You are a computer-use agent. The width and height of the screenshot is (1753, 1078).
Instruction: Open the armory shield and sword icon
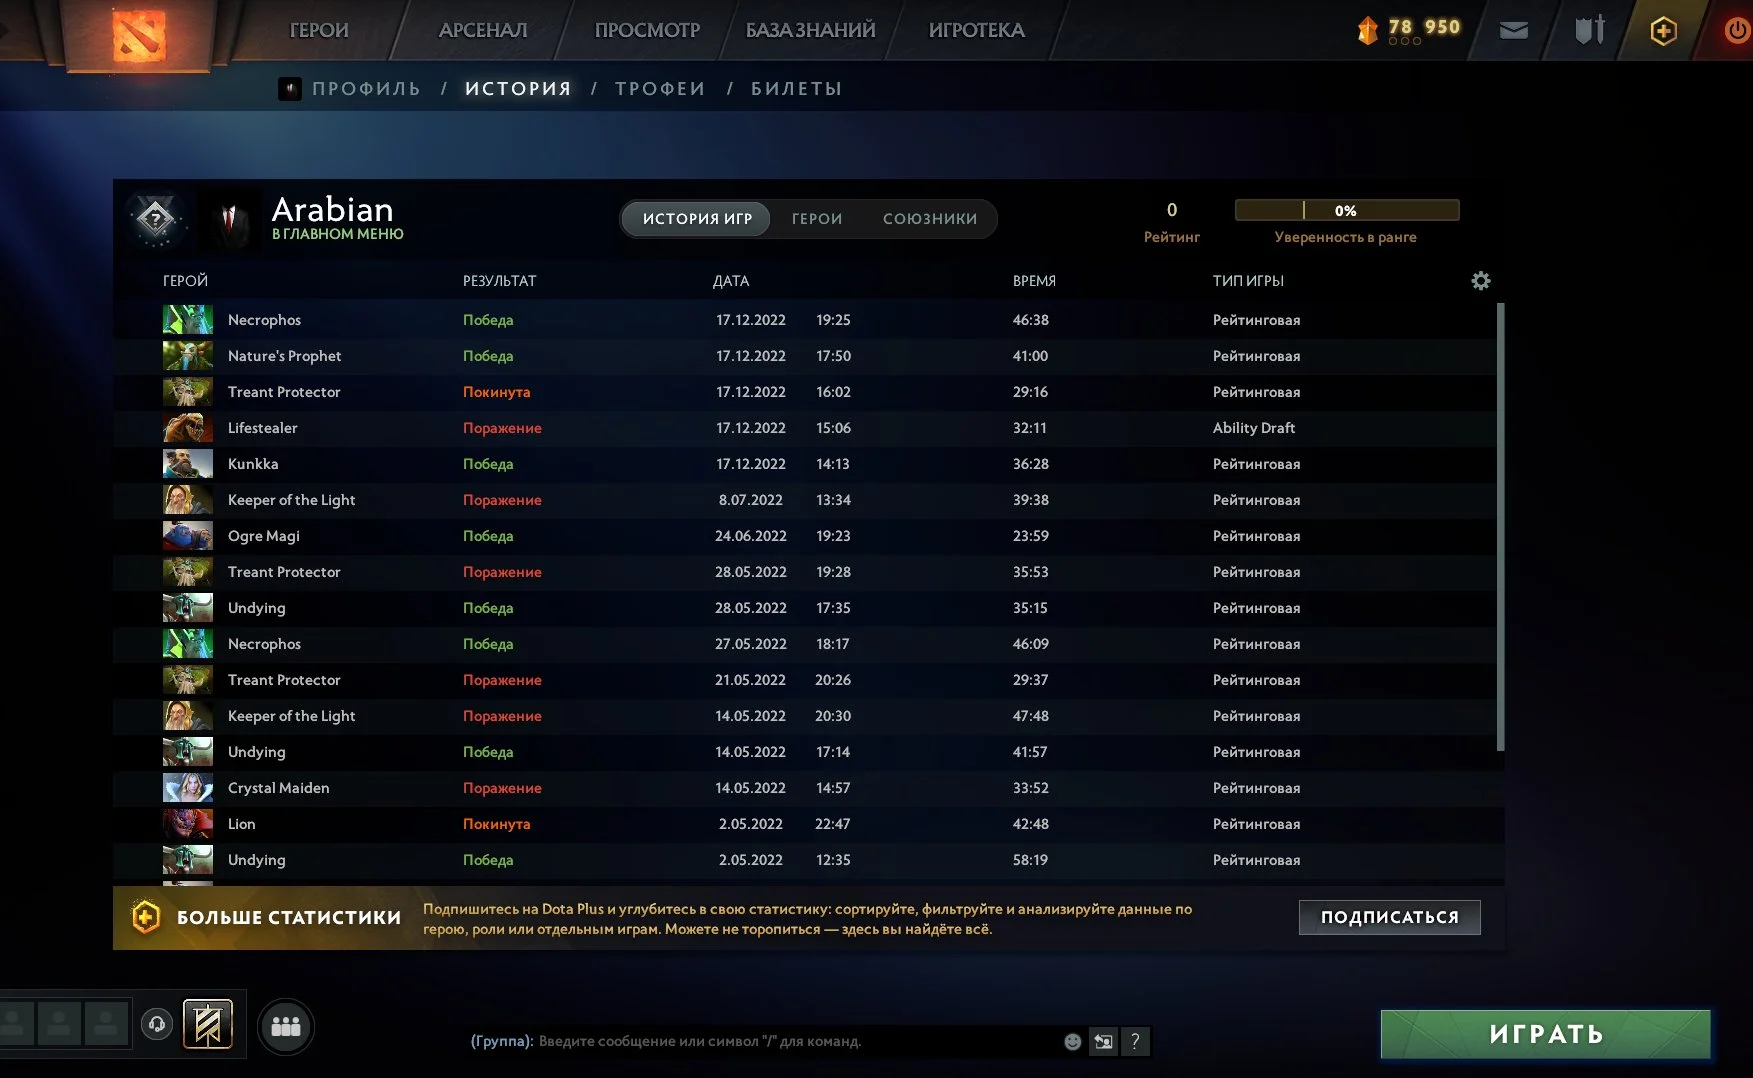coord(1589,30)
